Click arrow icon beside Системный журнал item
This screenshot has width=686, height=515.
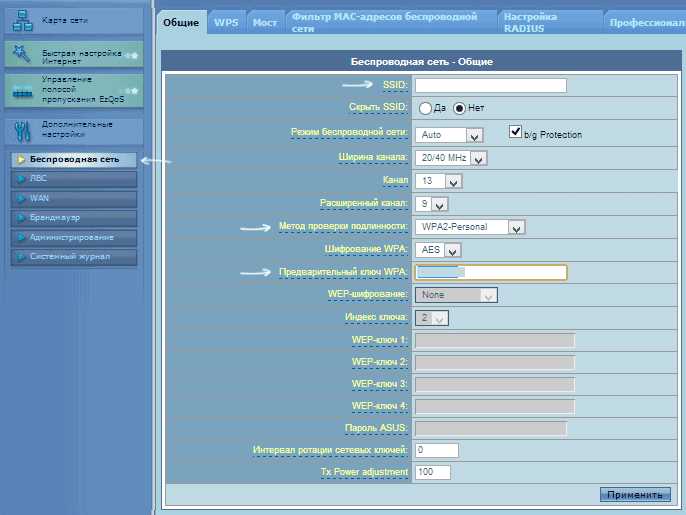[x=20, y=257]
